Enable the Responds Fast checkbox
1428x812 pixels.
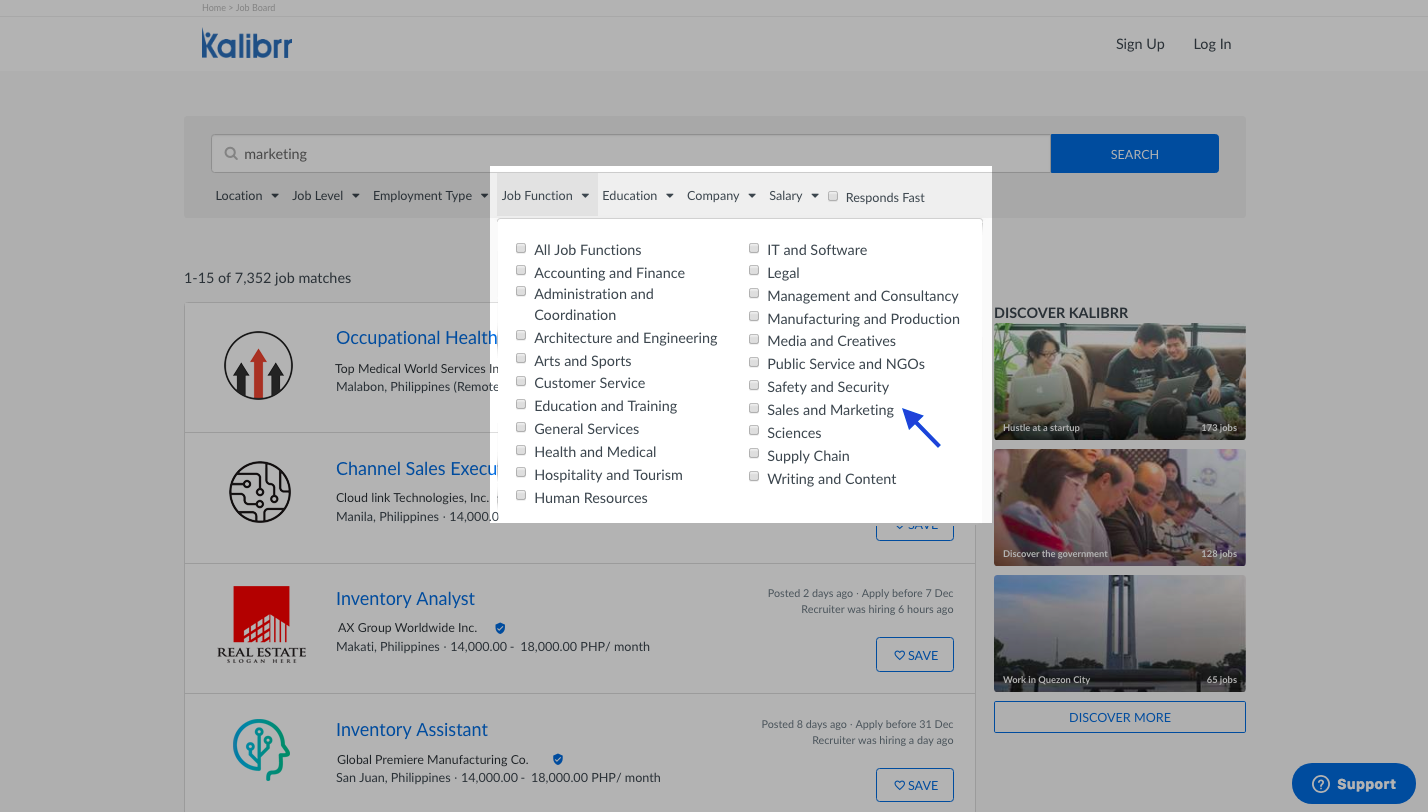(833, 197)
